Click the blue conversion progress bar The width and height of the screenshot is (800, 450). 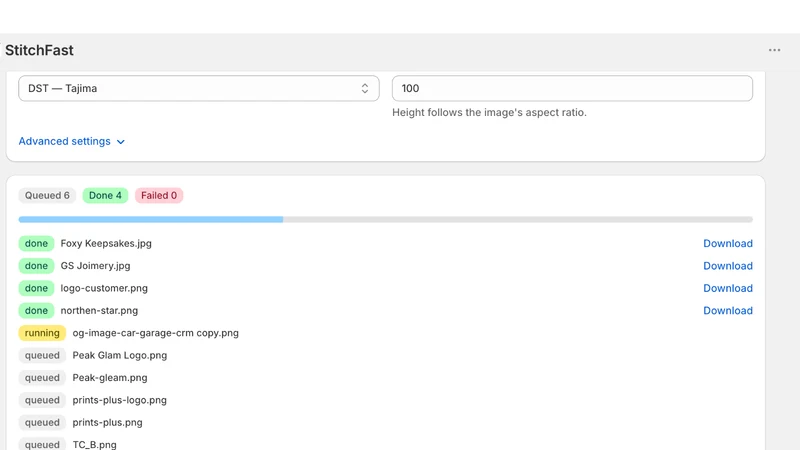pos(386,219)
